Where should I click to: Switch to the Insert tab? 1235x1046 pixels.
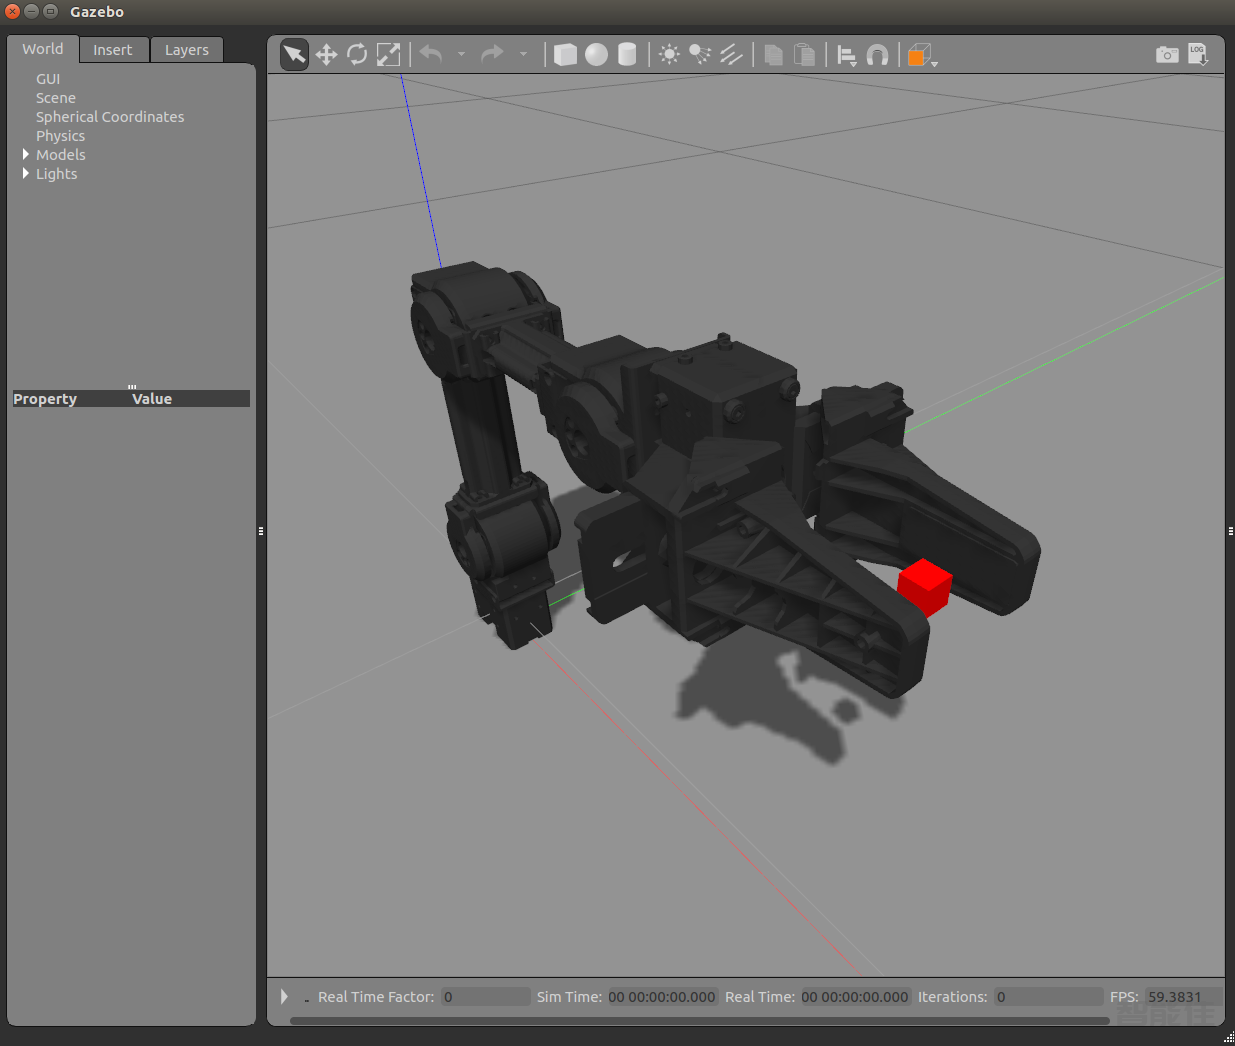point(113,49)
